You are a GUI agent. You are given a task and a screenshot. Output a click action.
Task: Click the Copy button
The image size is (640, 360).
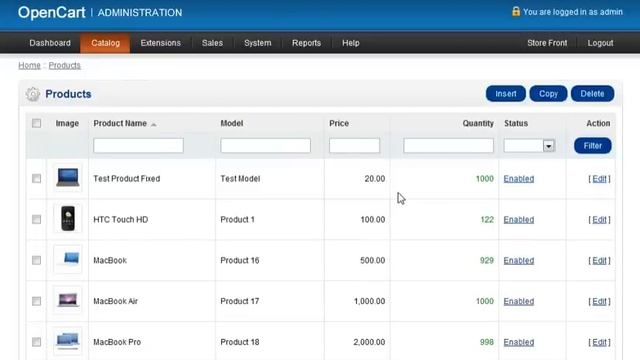click(x=548, y=94)
